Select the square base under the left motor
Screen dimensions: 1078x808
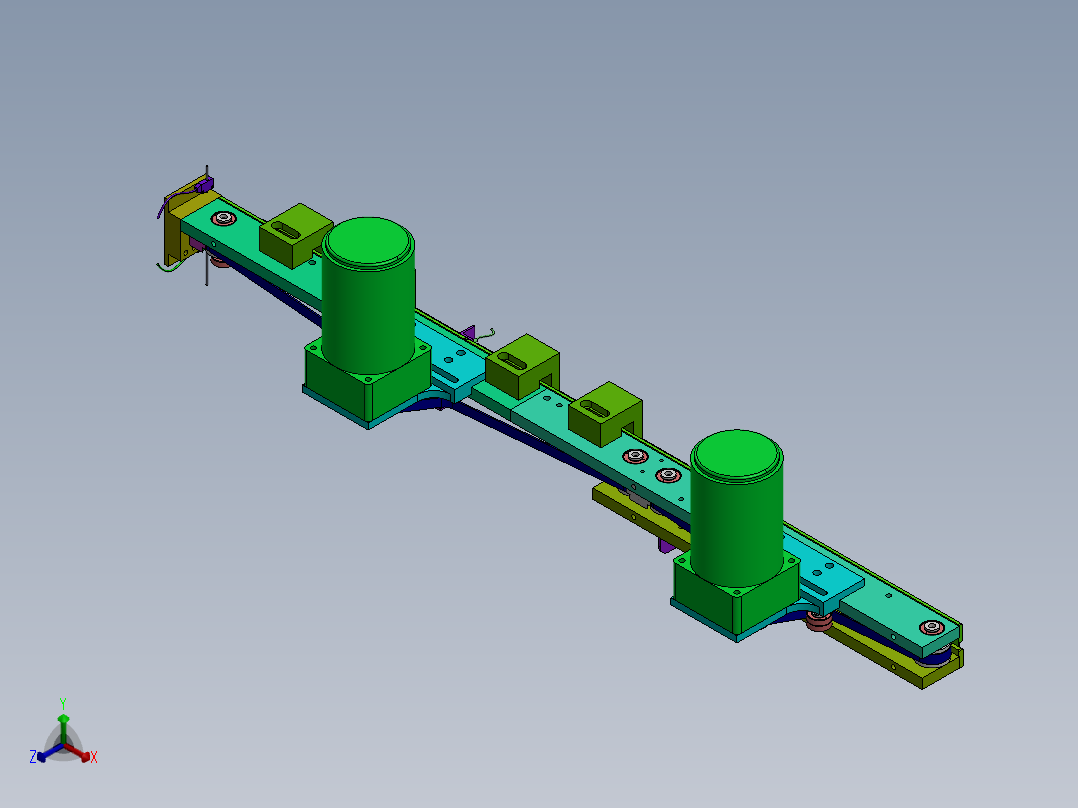(368, 385)
